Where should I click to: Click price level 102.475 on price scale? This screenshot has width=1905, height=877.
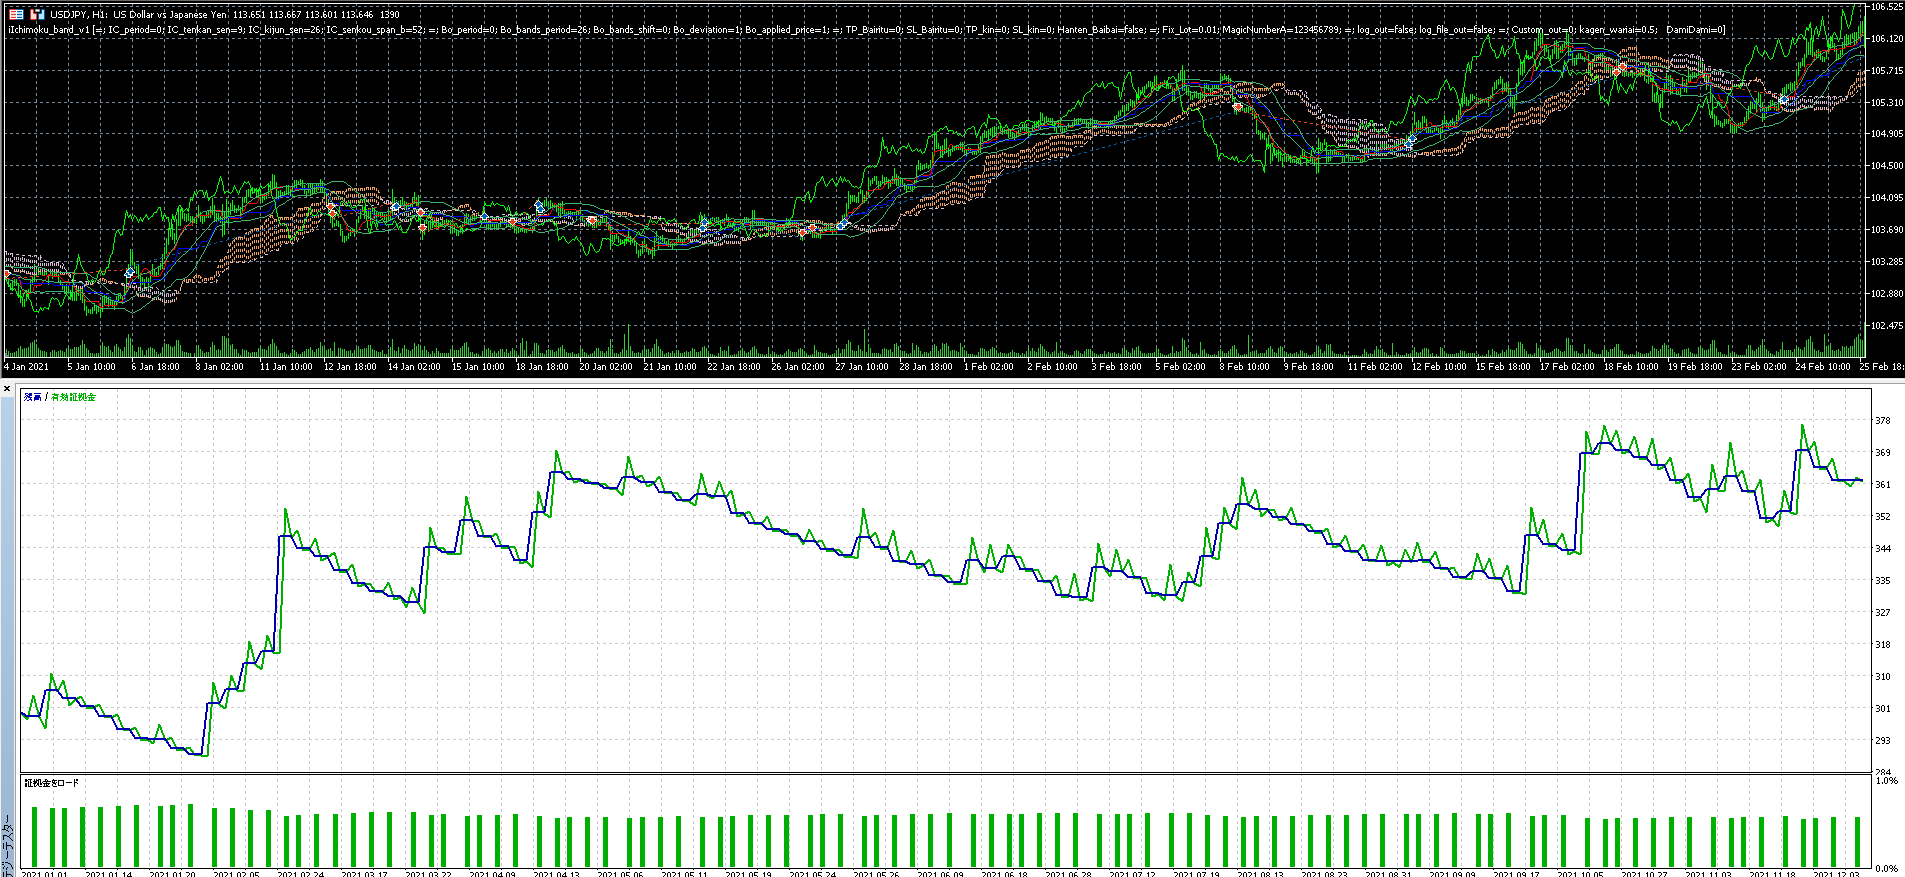1886,326
